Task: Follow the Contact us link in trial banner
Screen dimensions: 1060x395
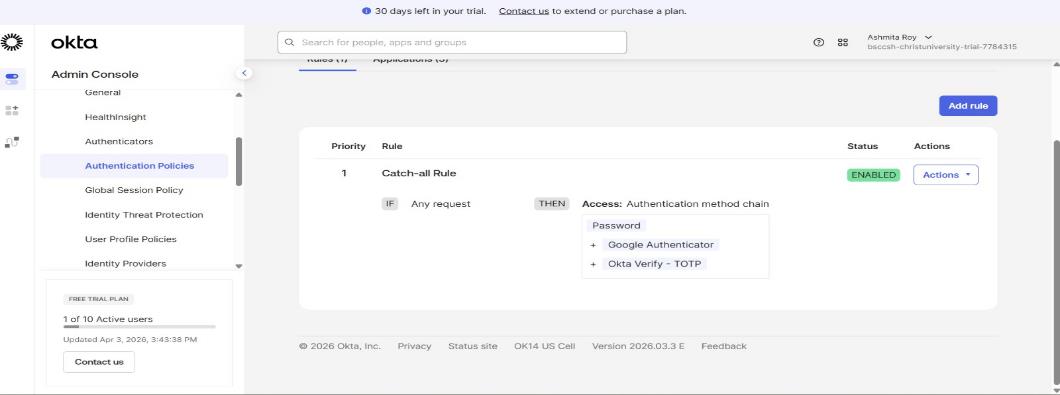Action: point(524,11)
